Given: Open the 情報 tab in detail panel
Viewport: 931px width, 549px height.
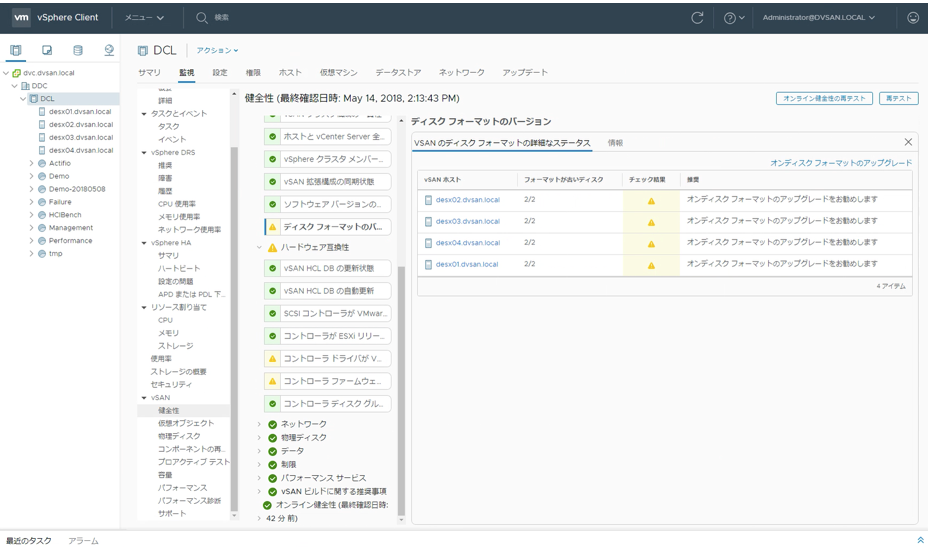Looking at the screenshot, I should click(615, 143).
